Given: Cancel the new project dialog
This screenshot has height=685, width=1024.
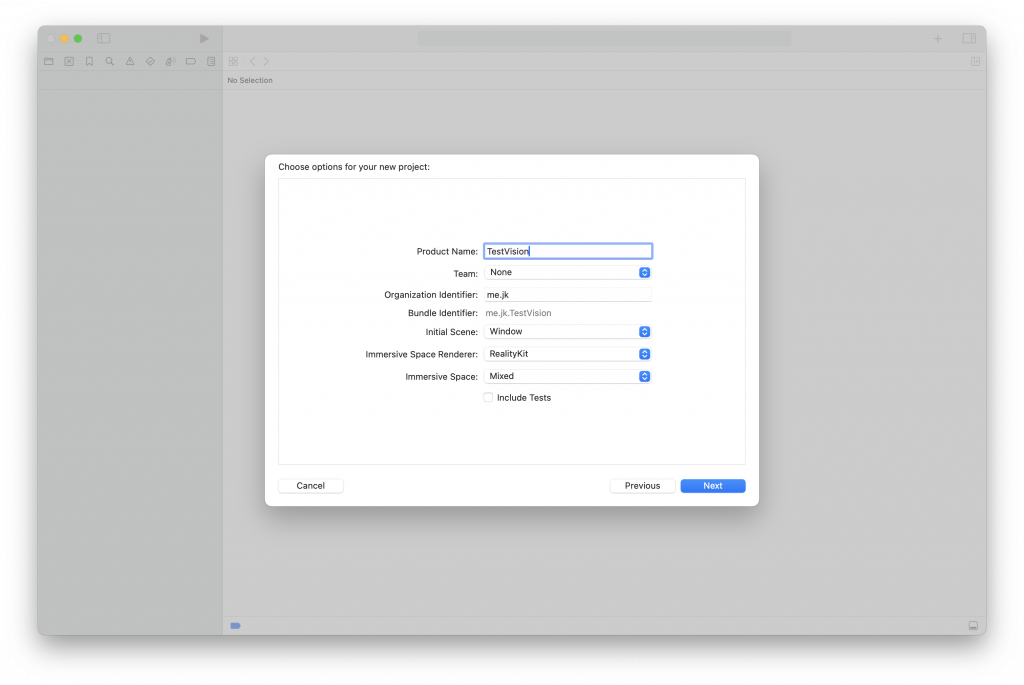Looking at the screenshot, I should point(310,486).
